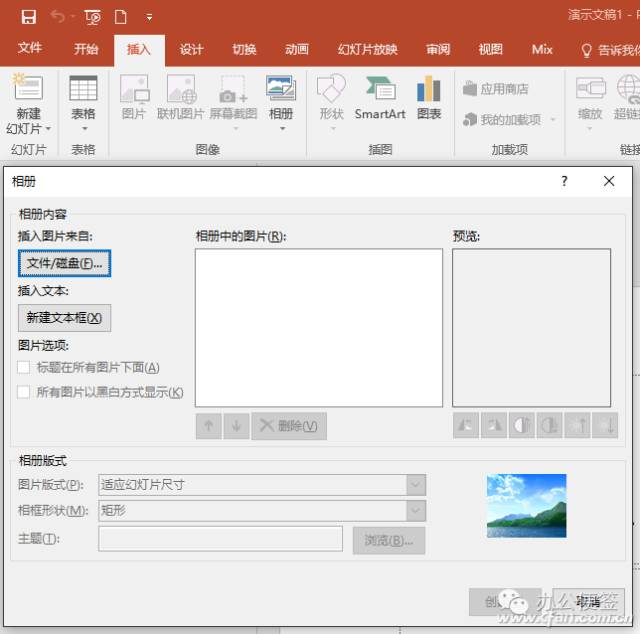The height and width of the screenshot is (634, 640).
Task: Click the 相册 ribbon icon
Action: [x=281, y=87]
